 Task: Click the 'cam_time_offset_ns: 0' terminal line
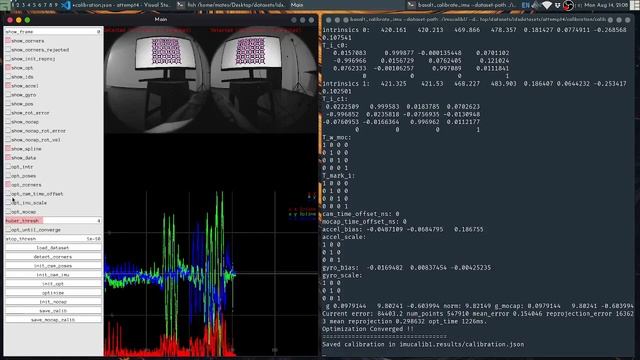tap(361, 214)
